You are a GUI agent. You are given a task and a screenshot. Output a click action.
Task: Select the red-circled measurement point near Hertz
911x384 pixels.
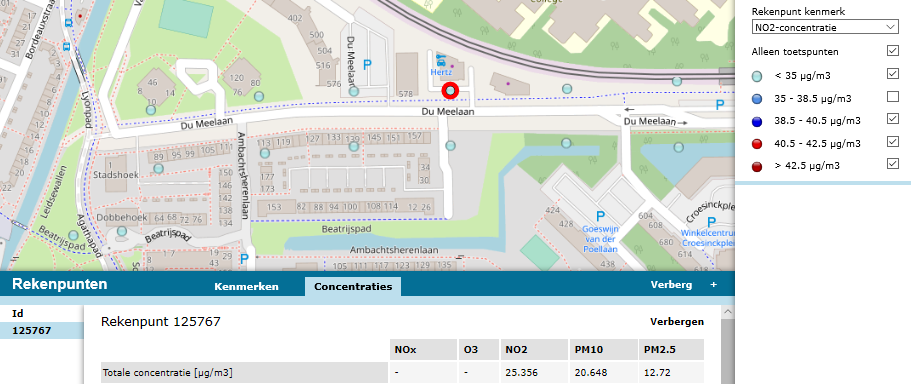[450, 91]
